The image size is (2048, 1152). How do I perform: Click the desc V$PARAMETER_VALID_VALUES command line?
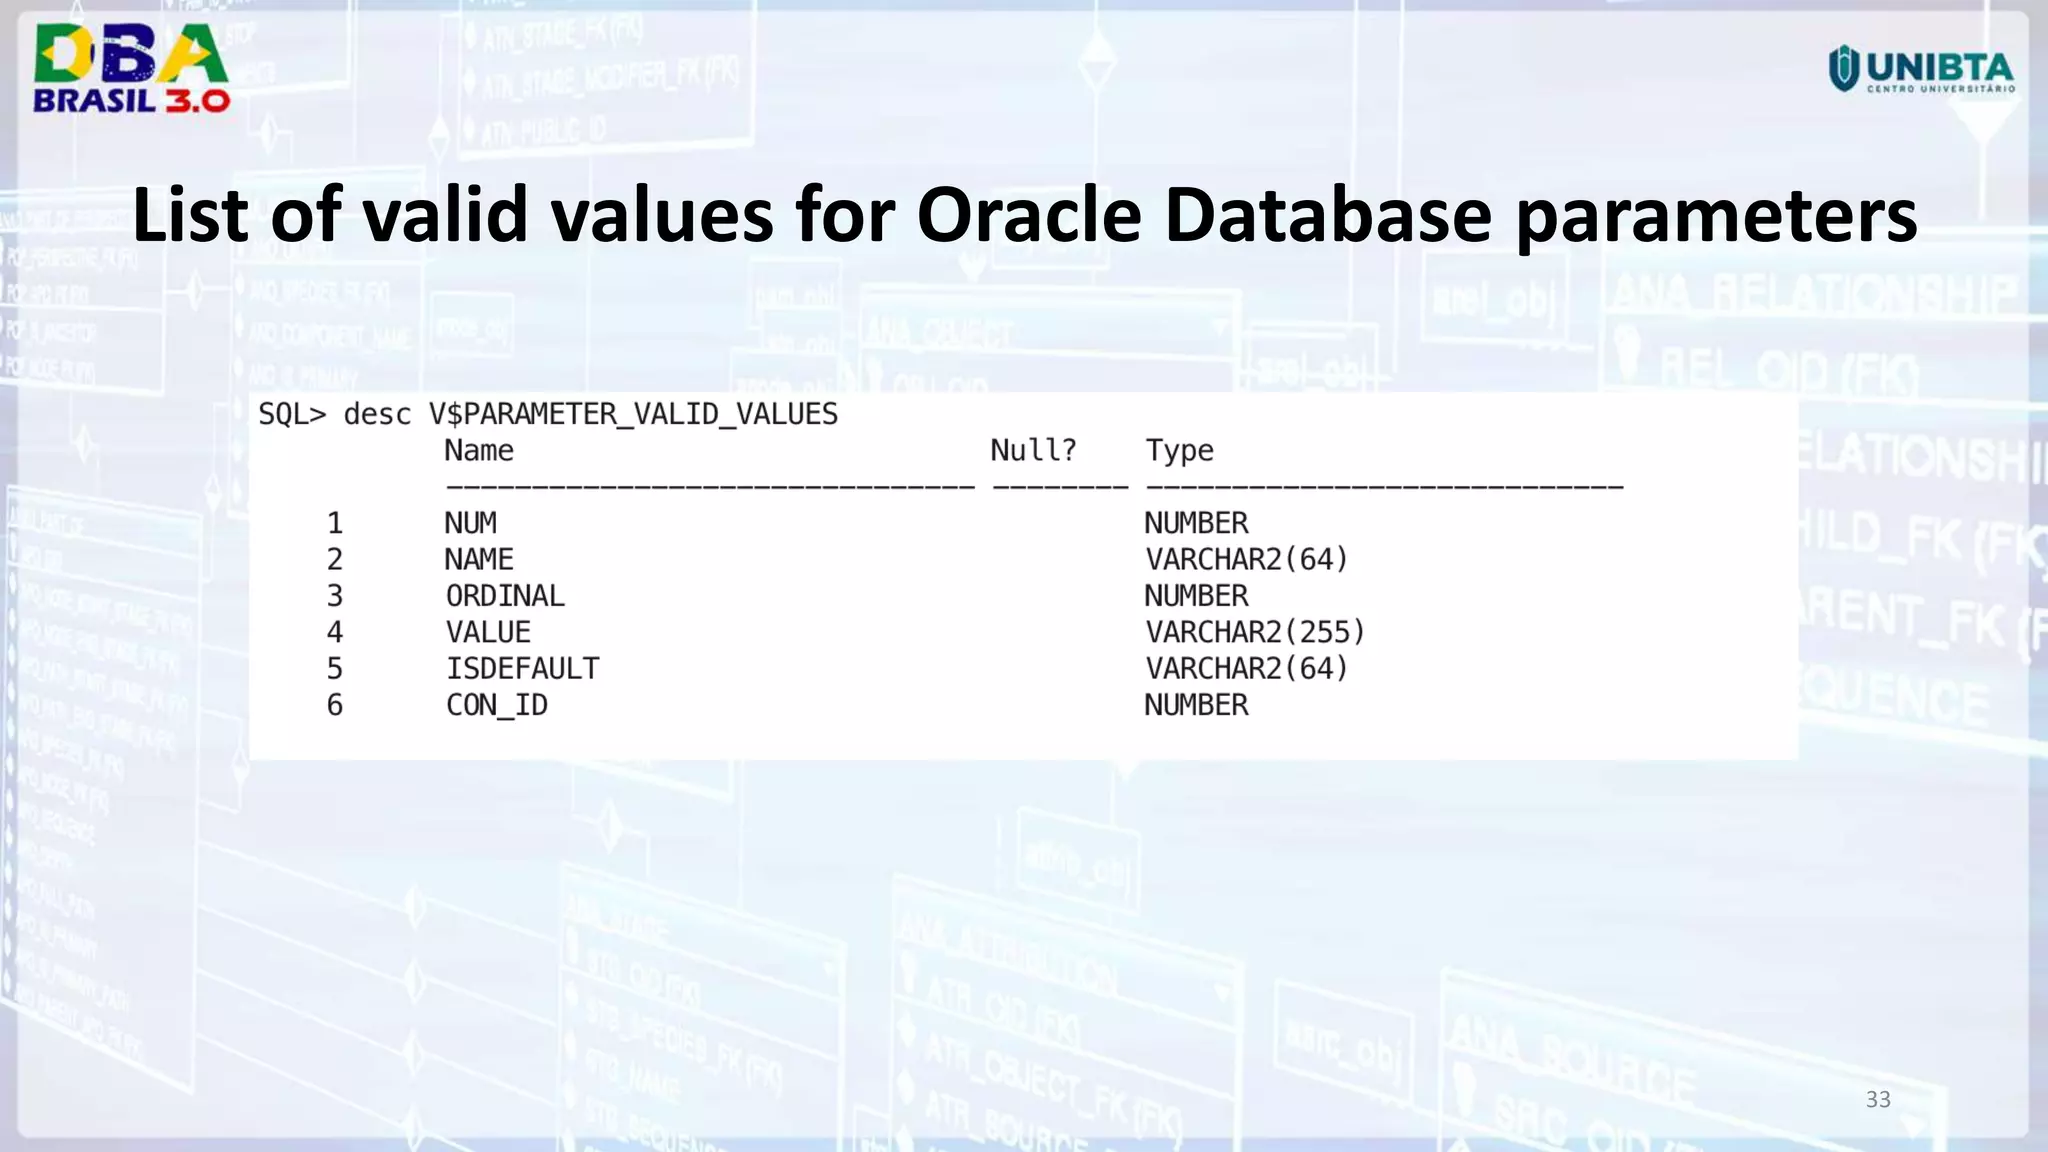pos(590,414)
